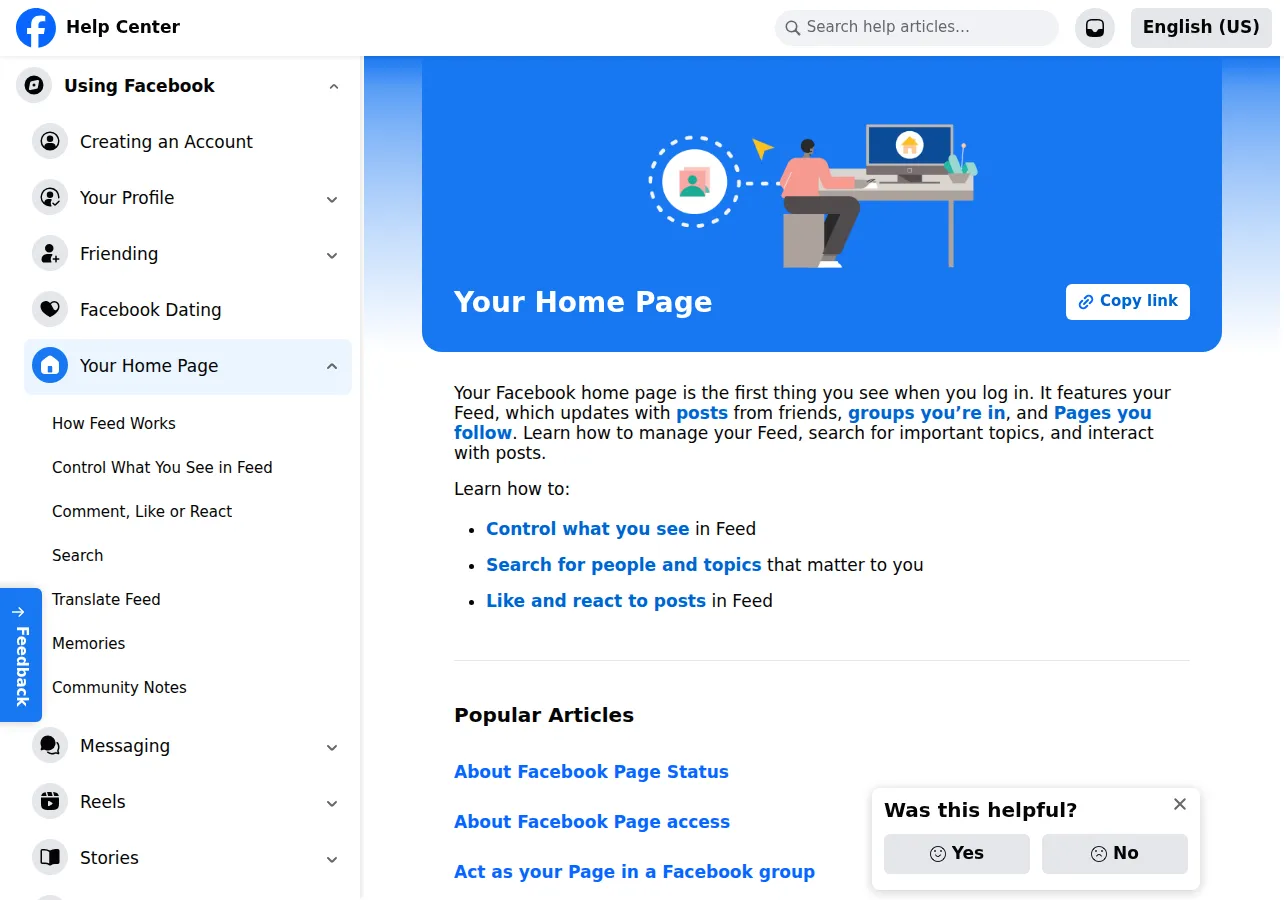Open Memories sidebar item
The width and height of the screenshot is (1284, 900).
[x=89, y=644]
